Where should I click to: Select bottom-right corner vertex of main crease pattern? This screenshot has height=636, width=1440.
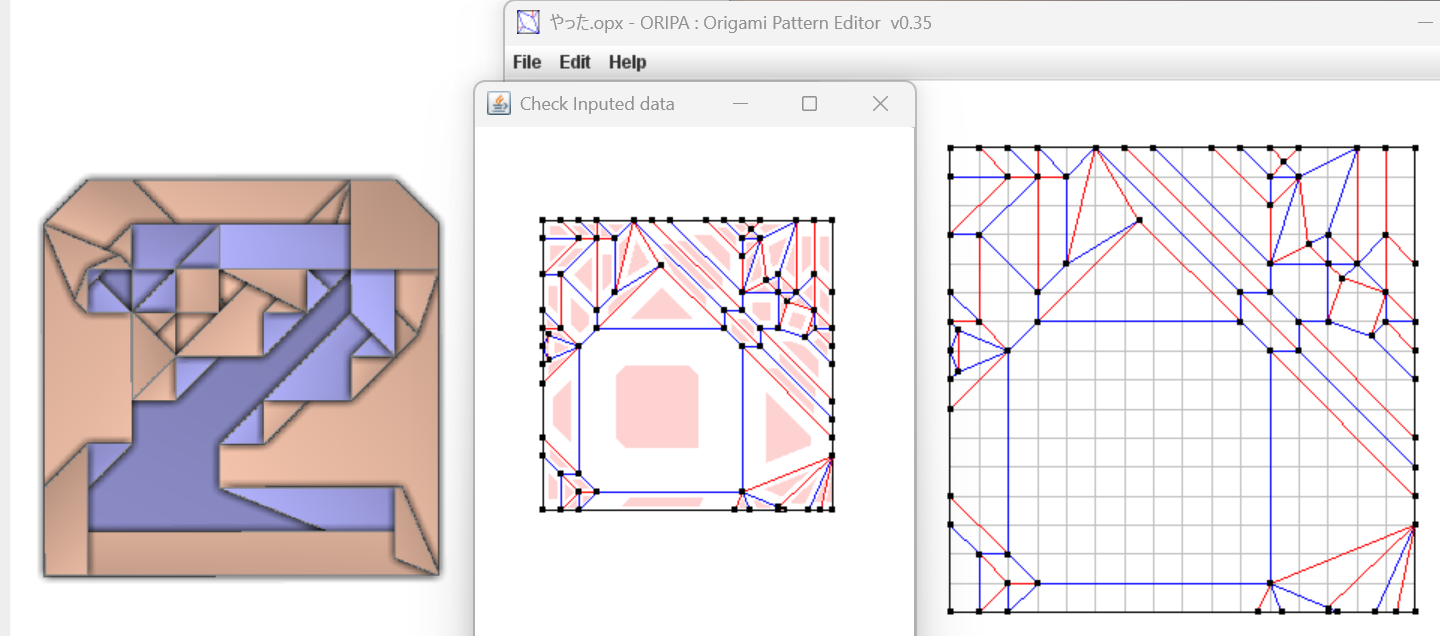(1416, 611)
